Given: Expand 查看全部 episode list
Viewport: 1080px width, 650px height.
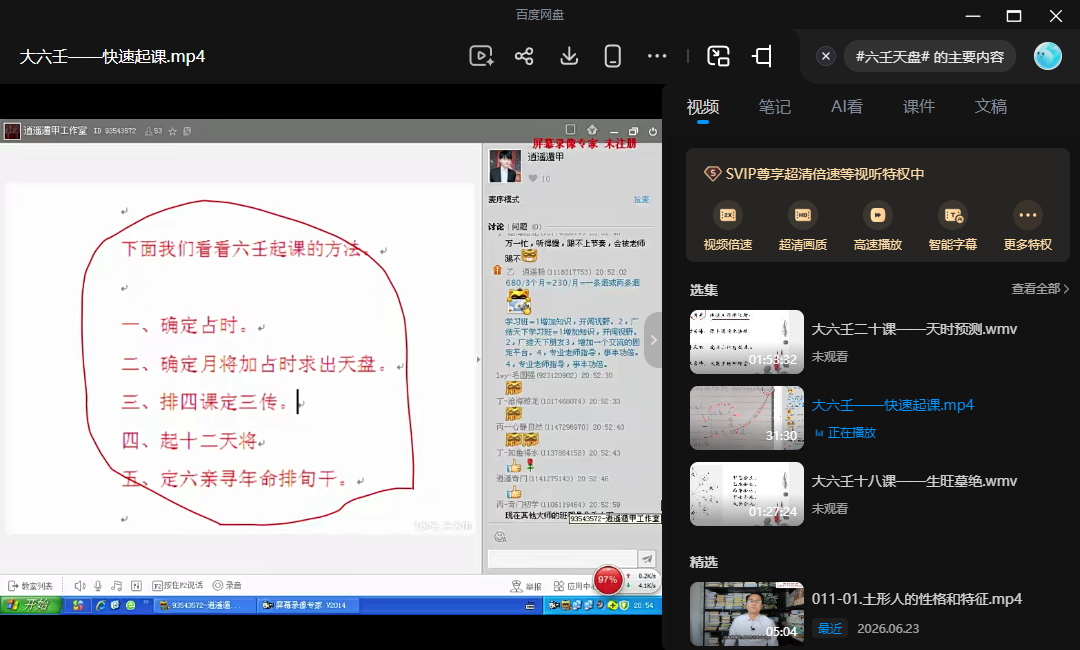Looking at the screenshot, I should coord(1040,289).
